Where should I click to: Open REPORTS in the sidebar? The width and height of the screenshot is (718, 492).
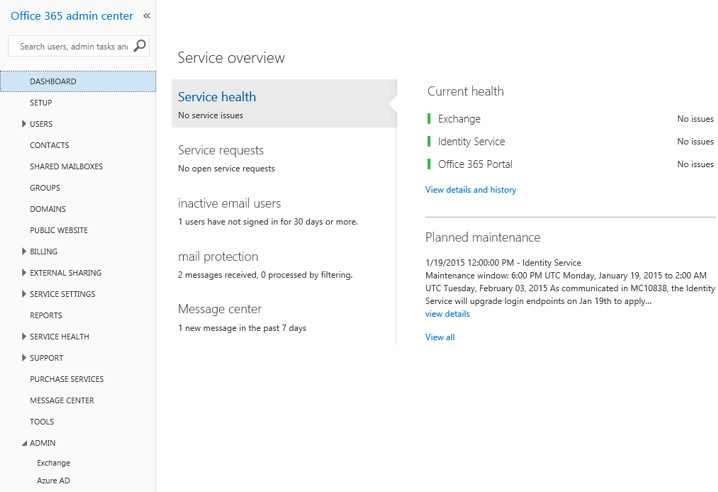click(x=46, y=315)
